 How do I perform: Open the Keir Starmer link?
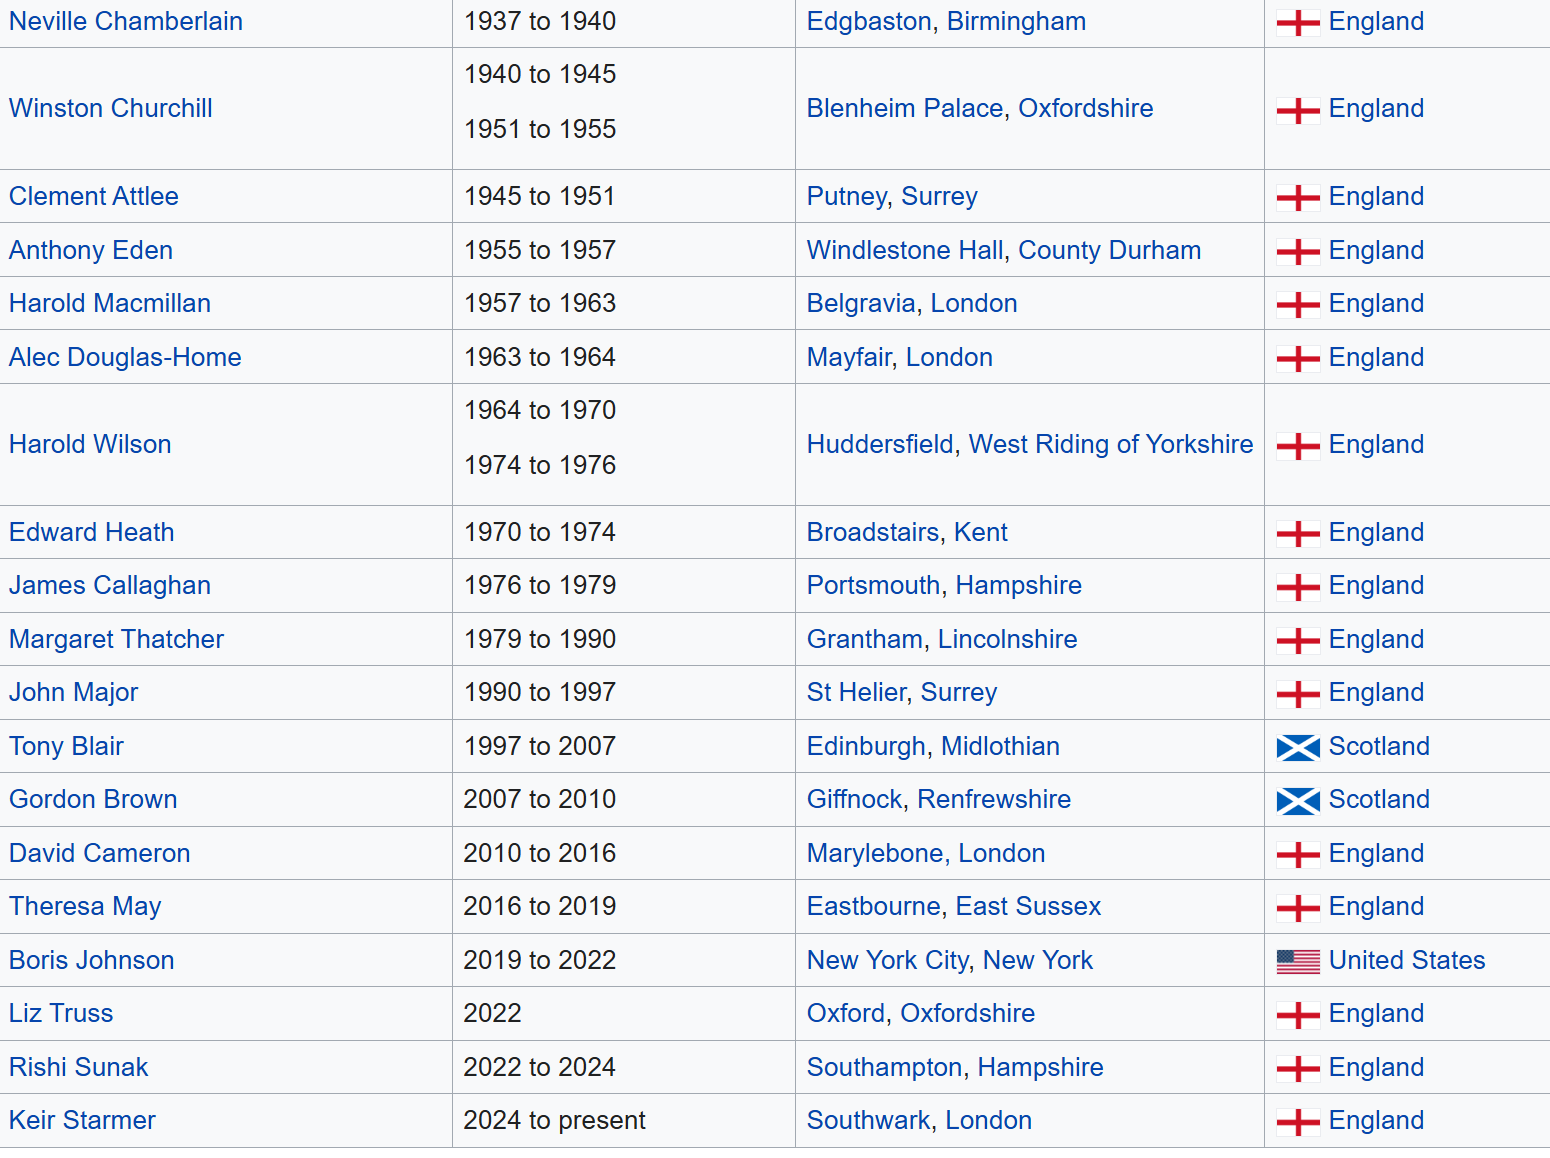(82, 1121)
